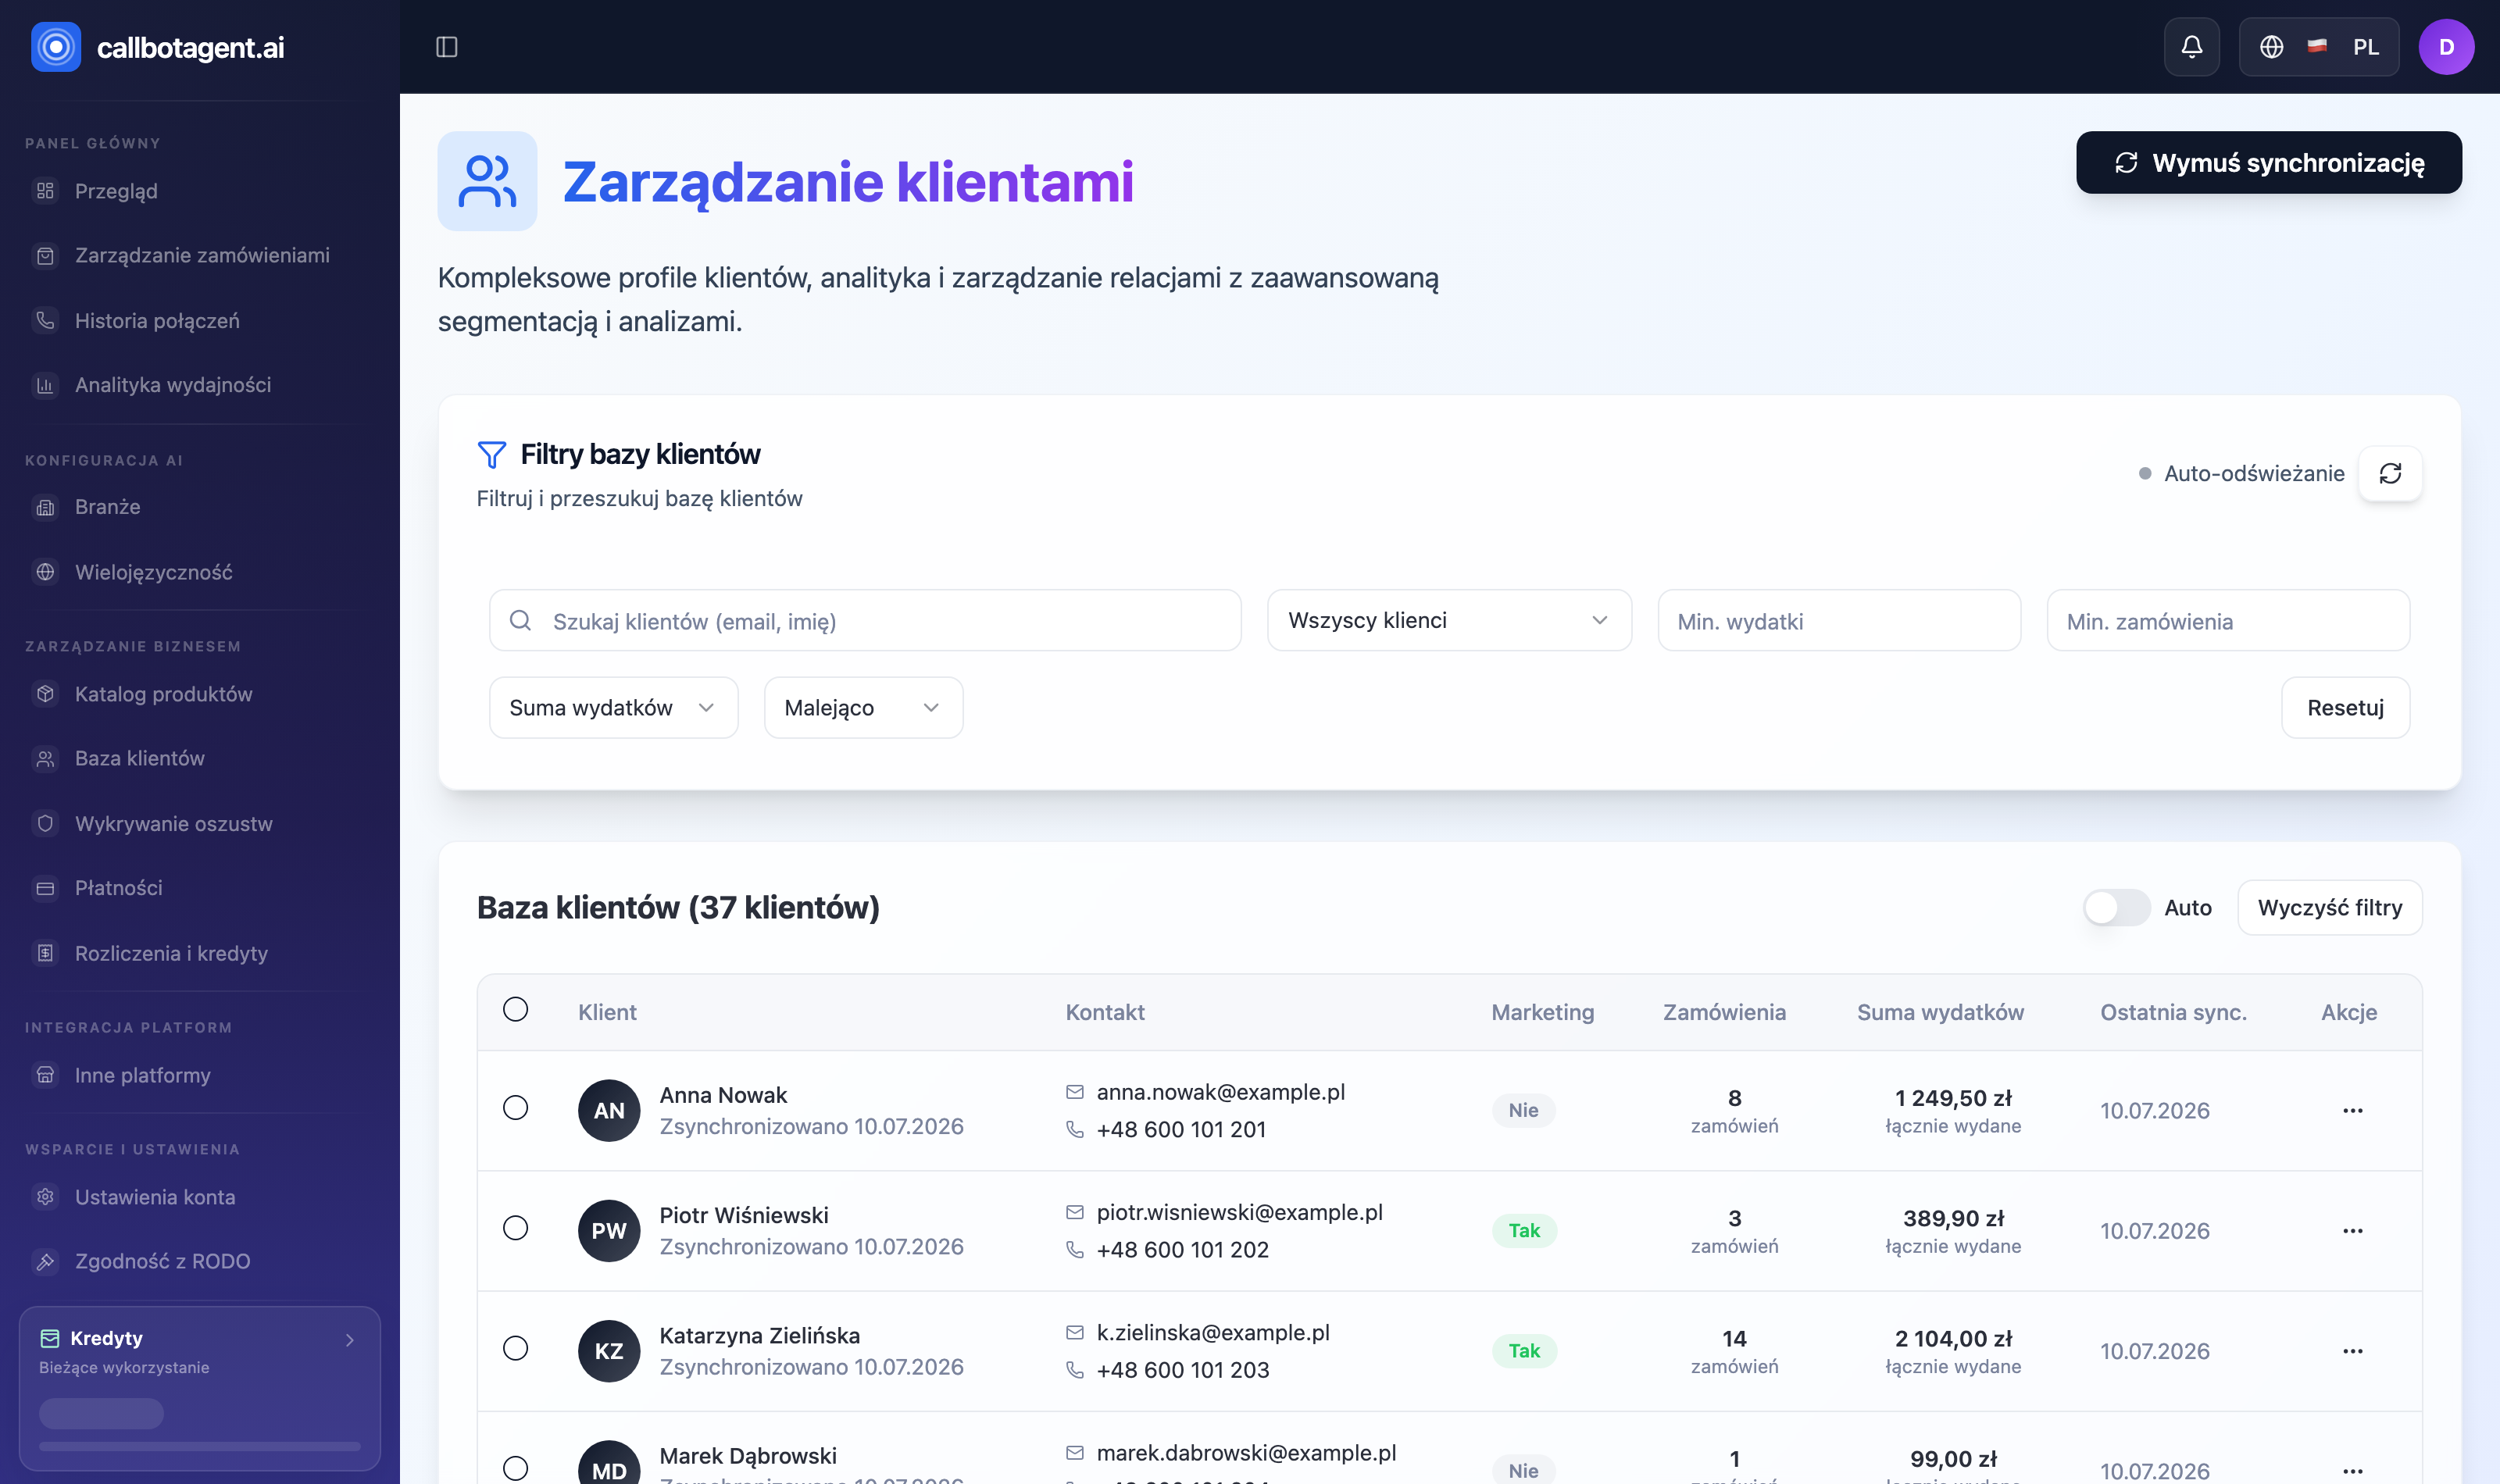2500x1484 pixels.
Task: Open actions menu for Piotr Wiśniewski
Action: click(x=2352, y=1230)
